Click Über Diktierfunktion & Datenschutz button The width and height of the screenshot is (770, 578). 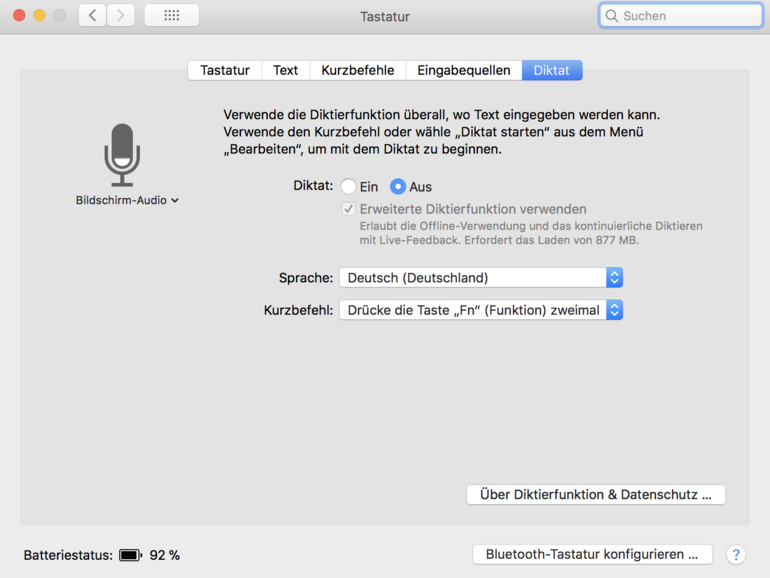(596, 495)
